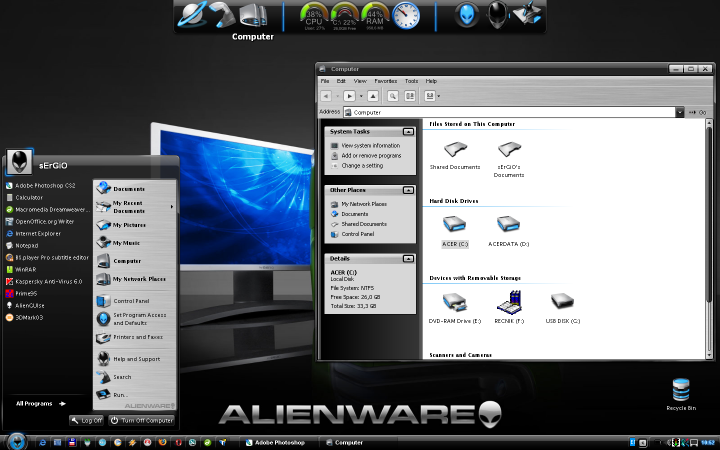This screenshot has height=450, width=720.
Task: Launch Firefox from quick launch
Action: coord(163,443)
